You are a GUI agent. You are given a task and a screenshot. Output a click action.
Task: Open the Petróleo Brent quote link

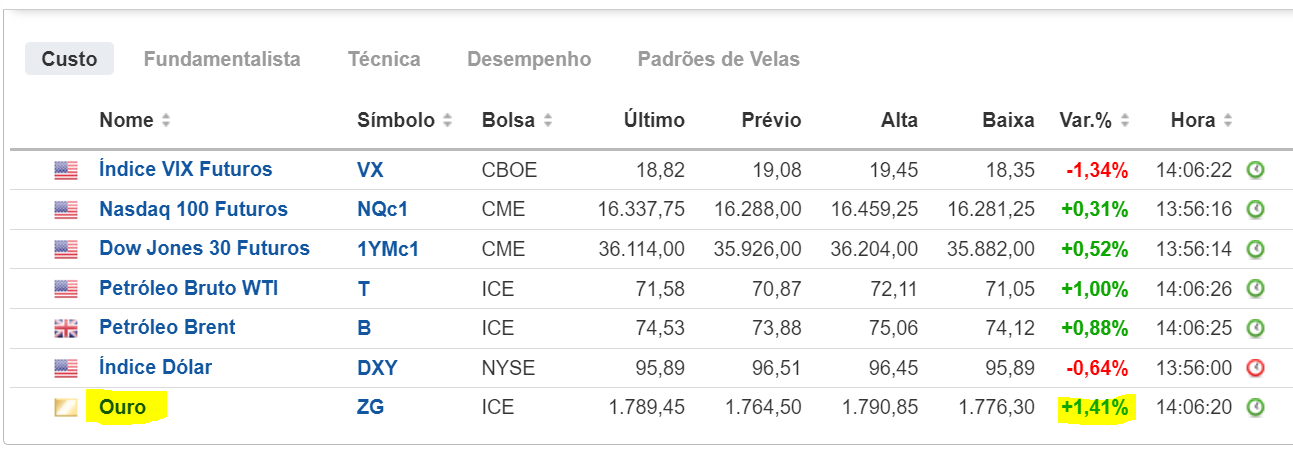(x=167, y=328)
